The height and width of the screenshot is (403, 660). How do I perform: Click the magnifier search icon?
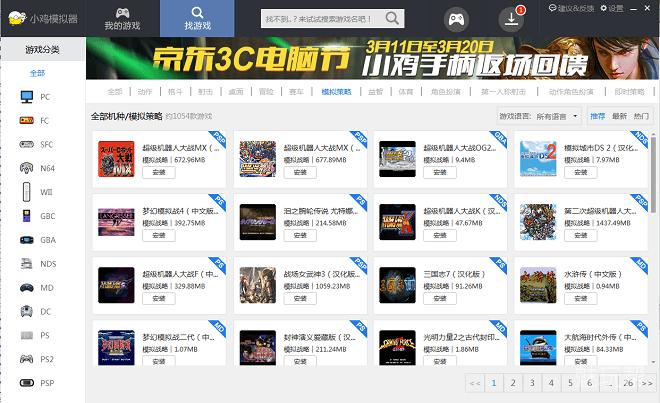(x=392, y=19)
